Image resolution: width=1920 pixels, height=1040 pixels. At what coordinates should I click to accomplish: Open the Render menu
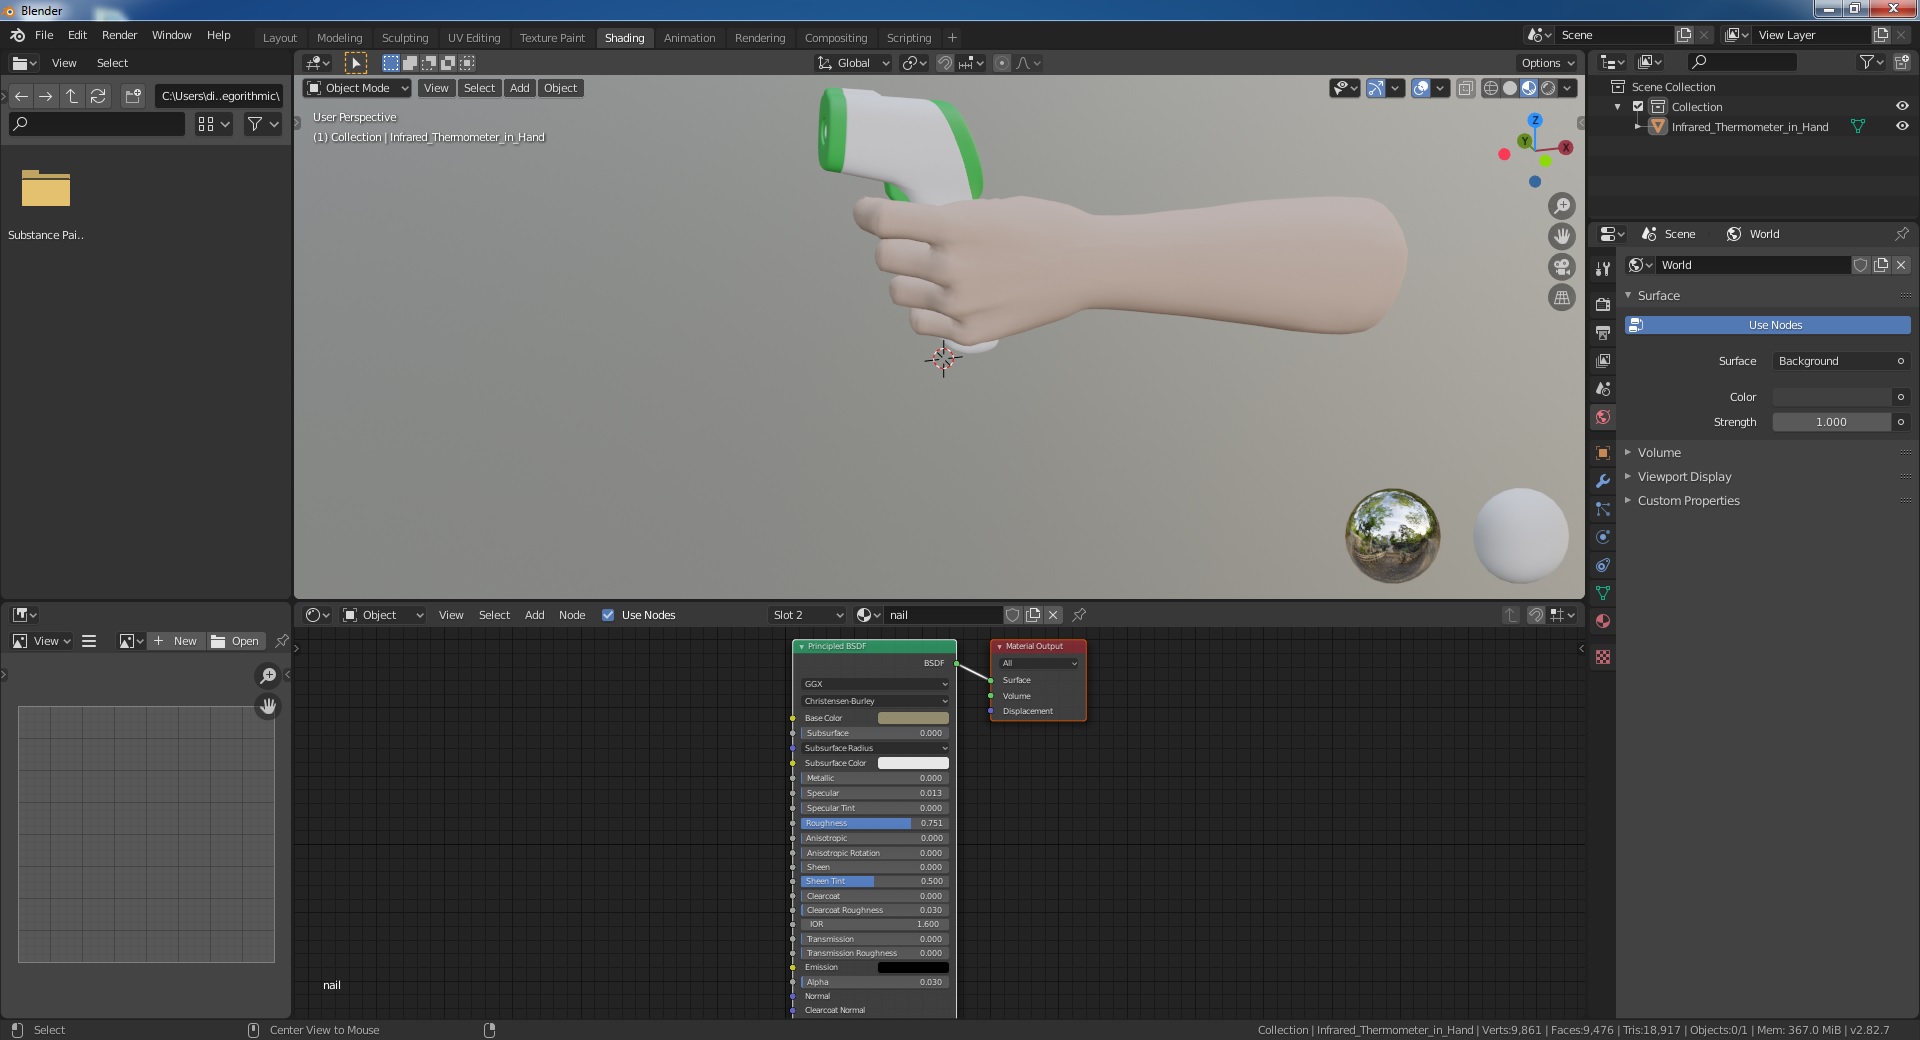tap(119, 35)
